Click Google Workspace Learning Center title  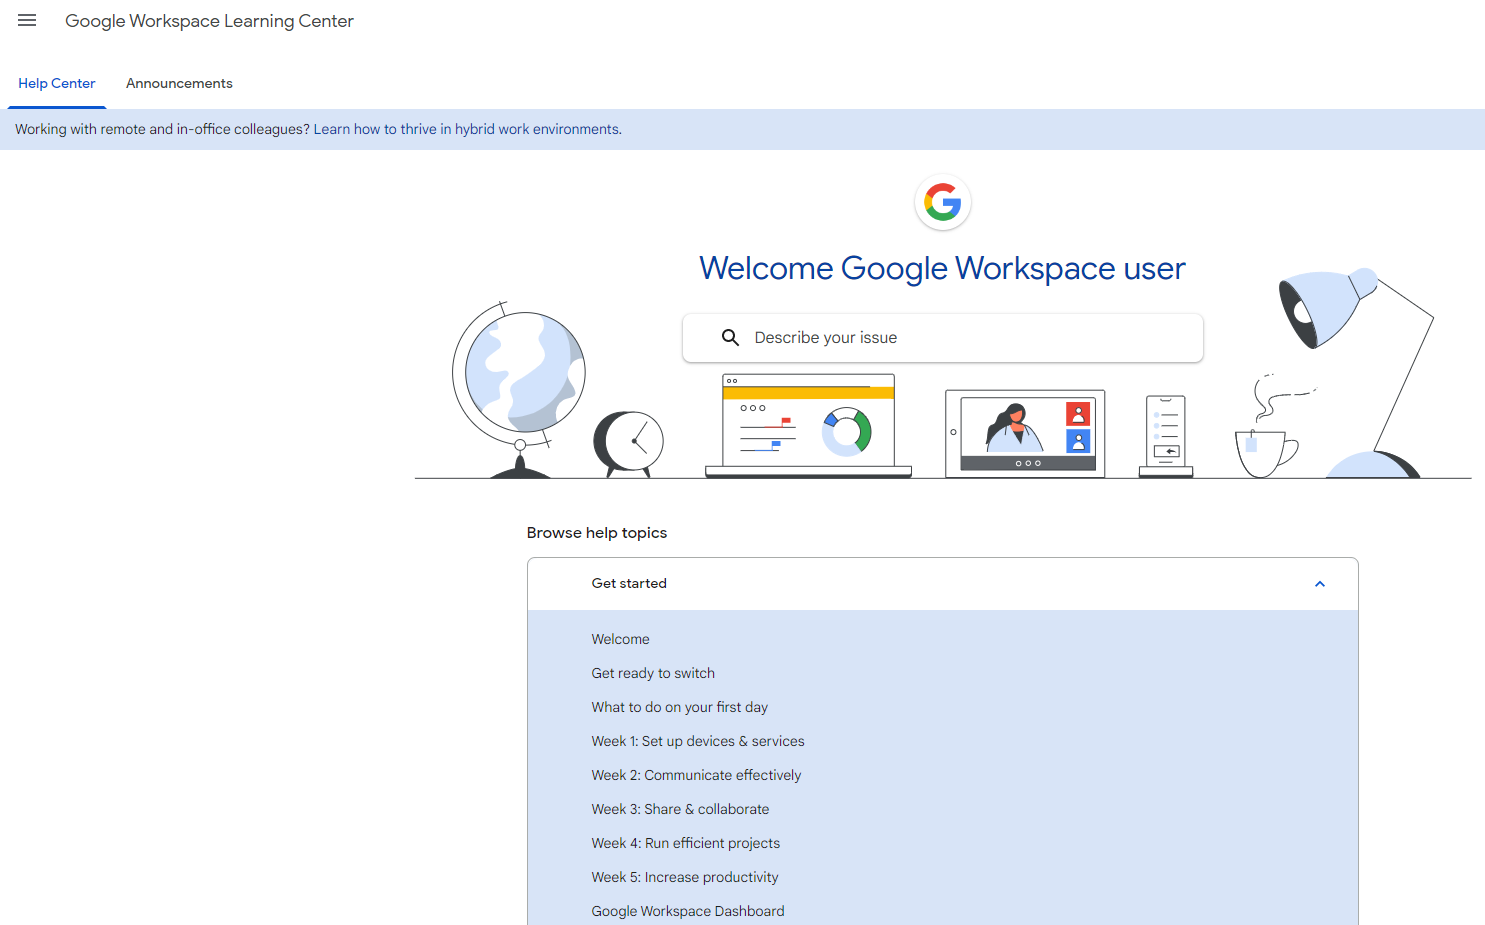point(209,21)
